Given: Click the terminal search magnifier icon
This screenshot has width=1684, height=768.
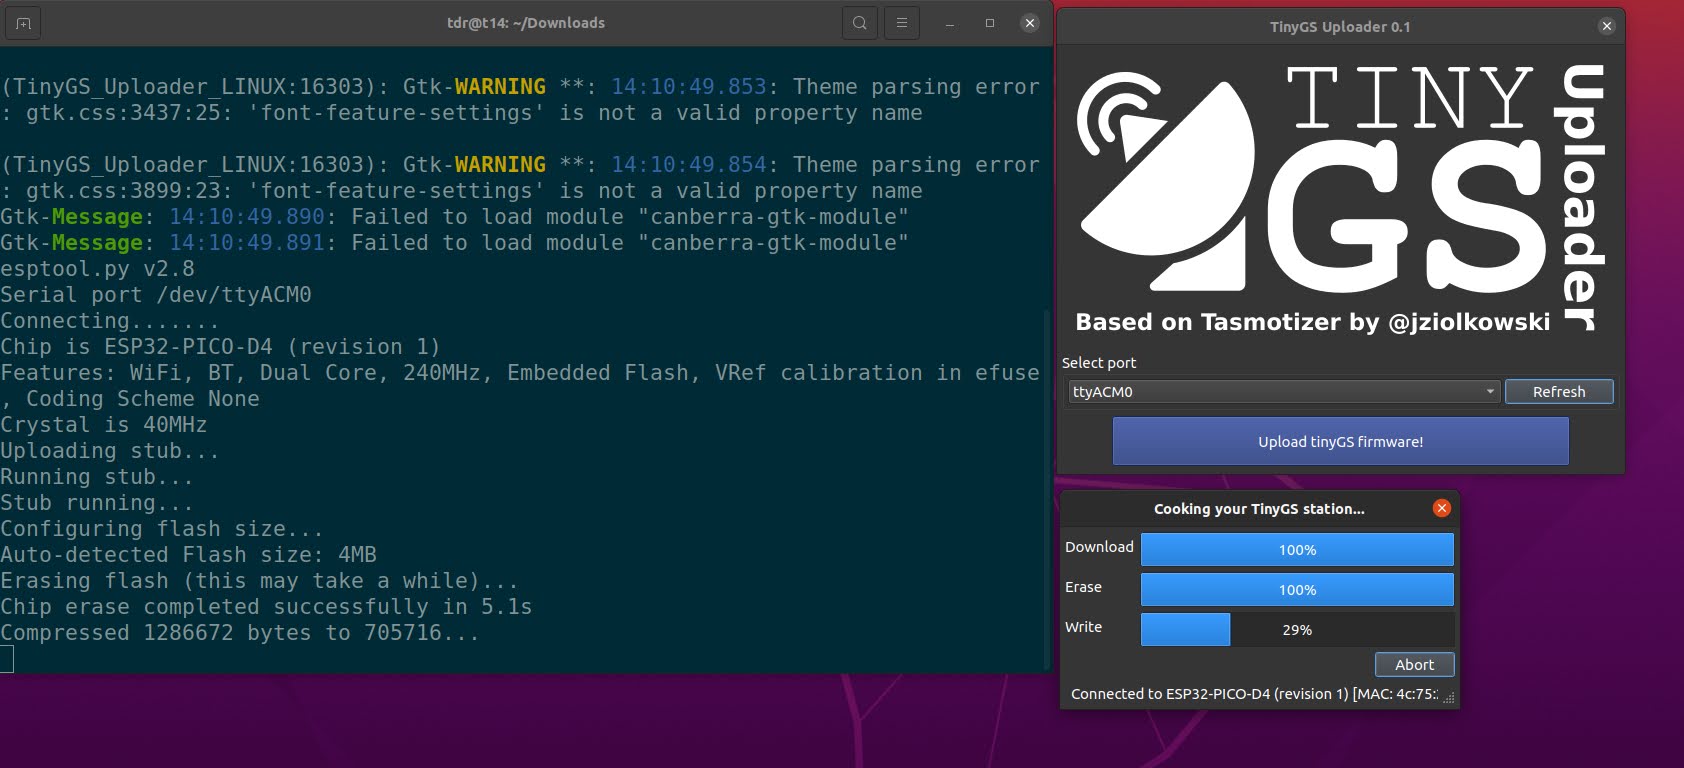Looking at the screenshot, I should point(859,23).
